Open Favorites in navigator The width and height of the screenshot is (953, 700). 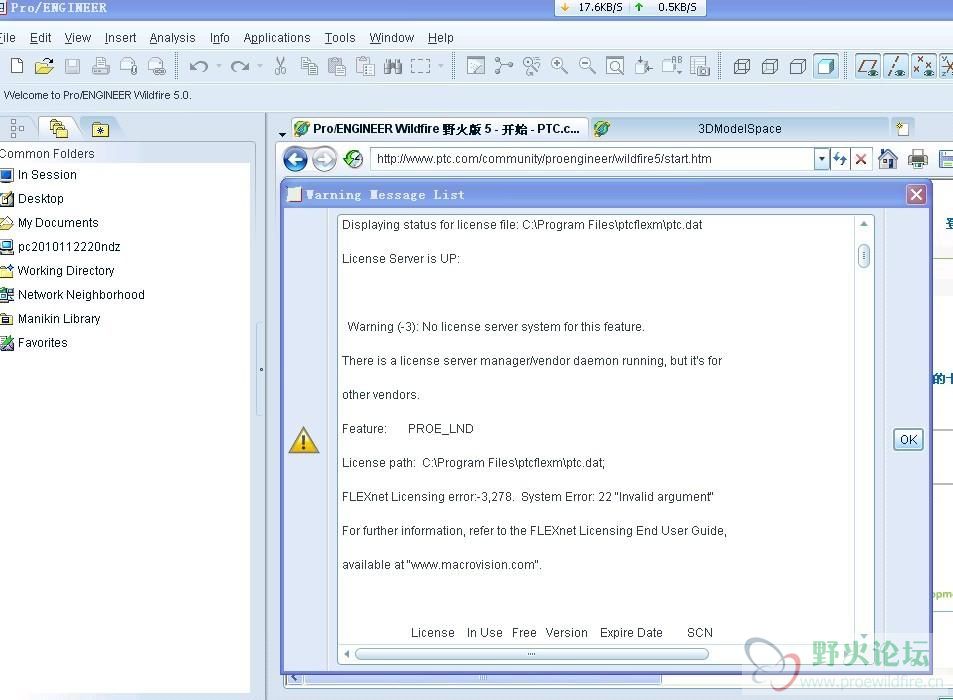35,343
